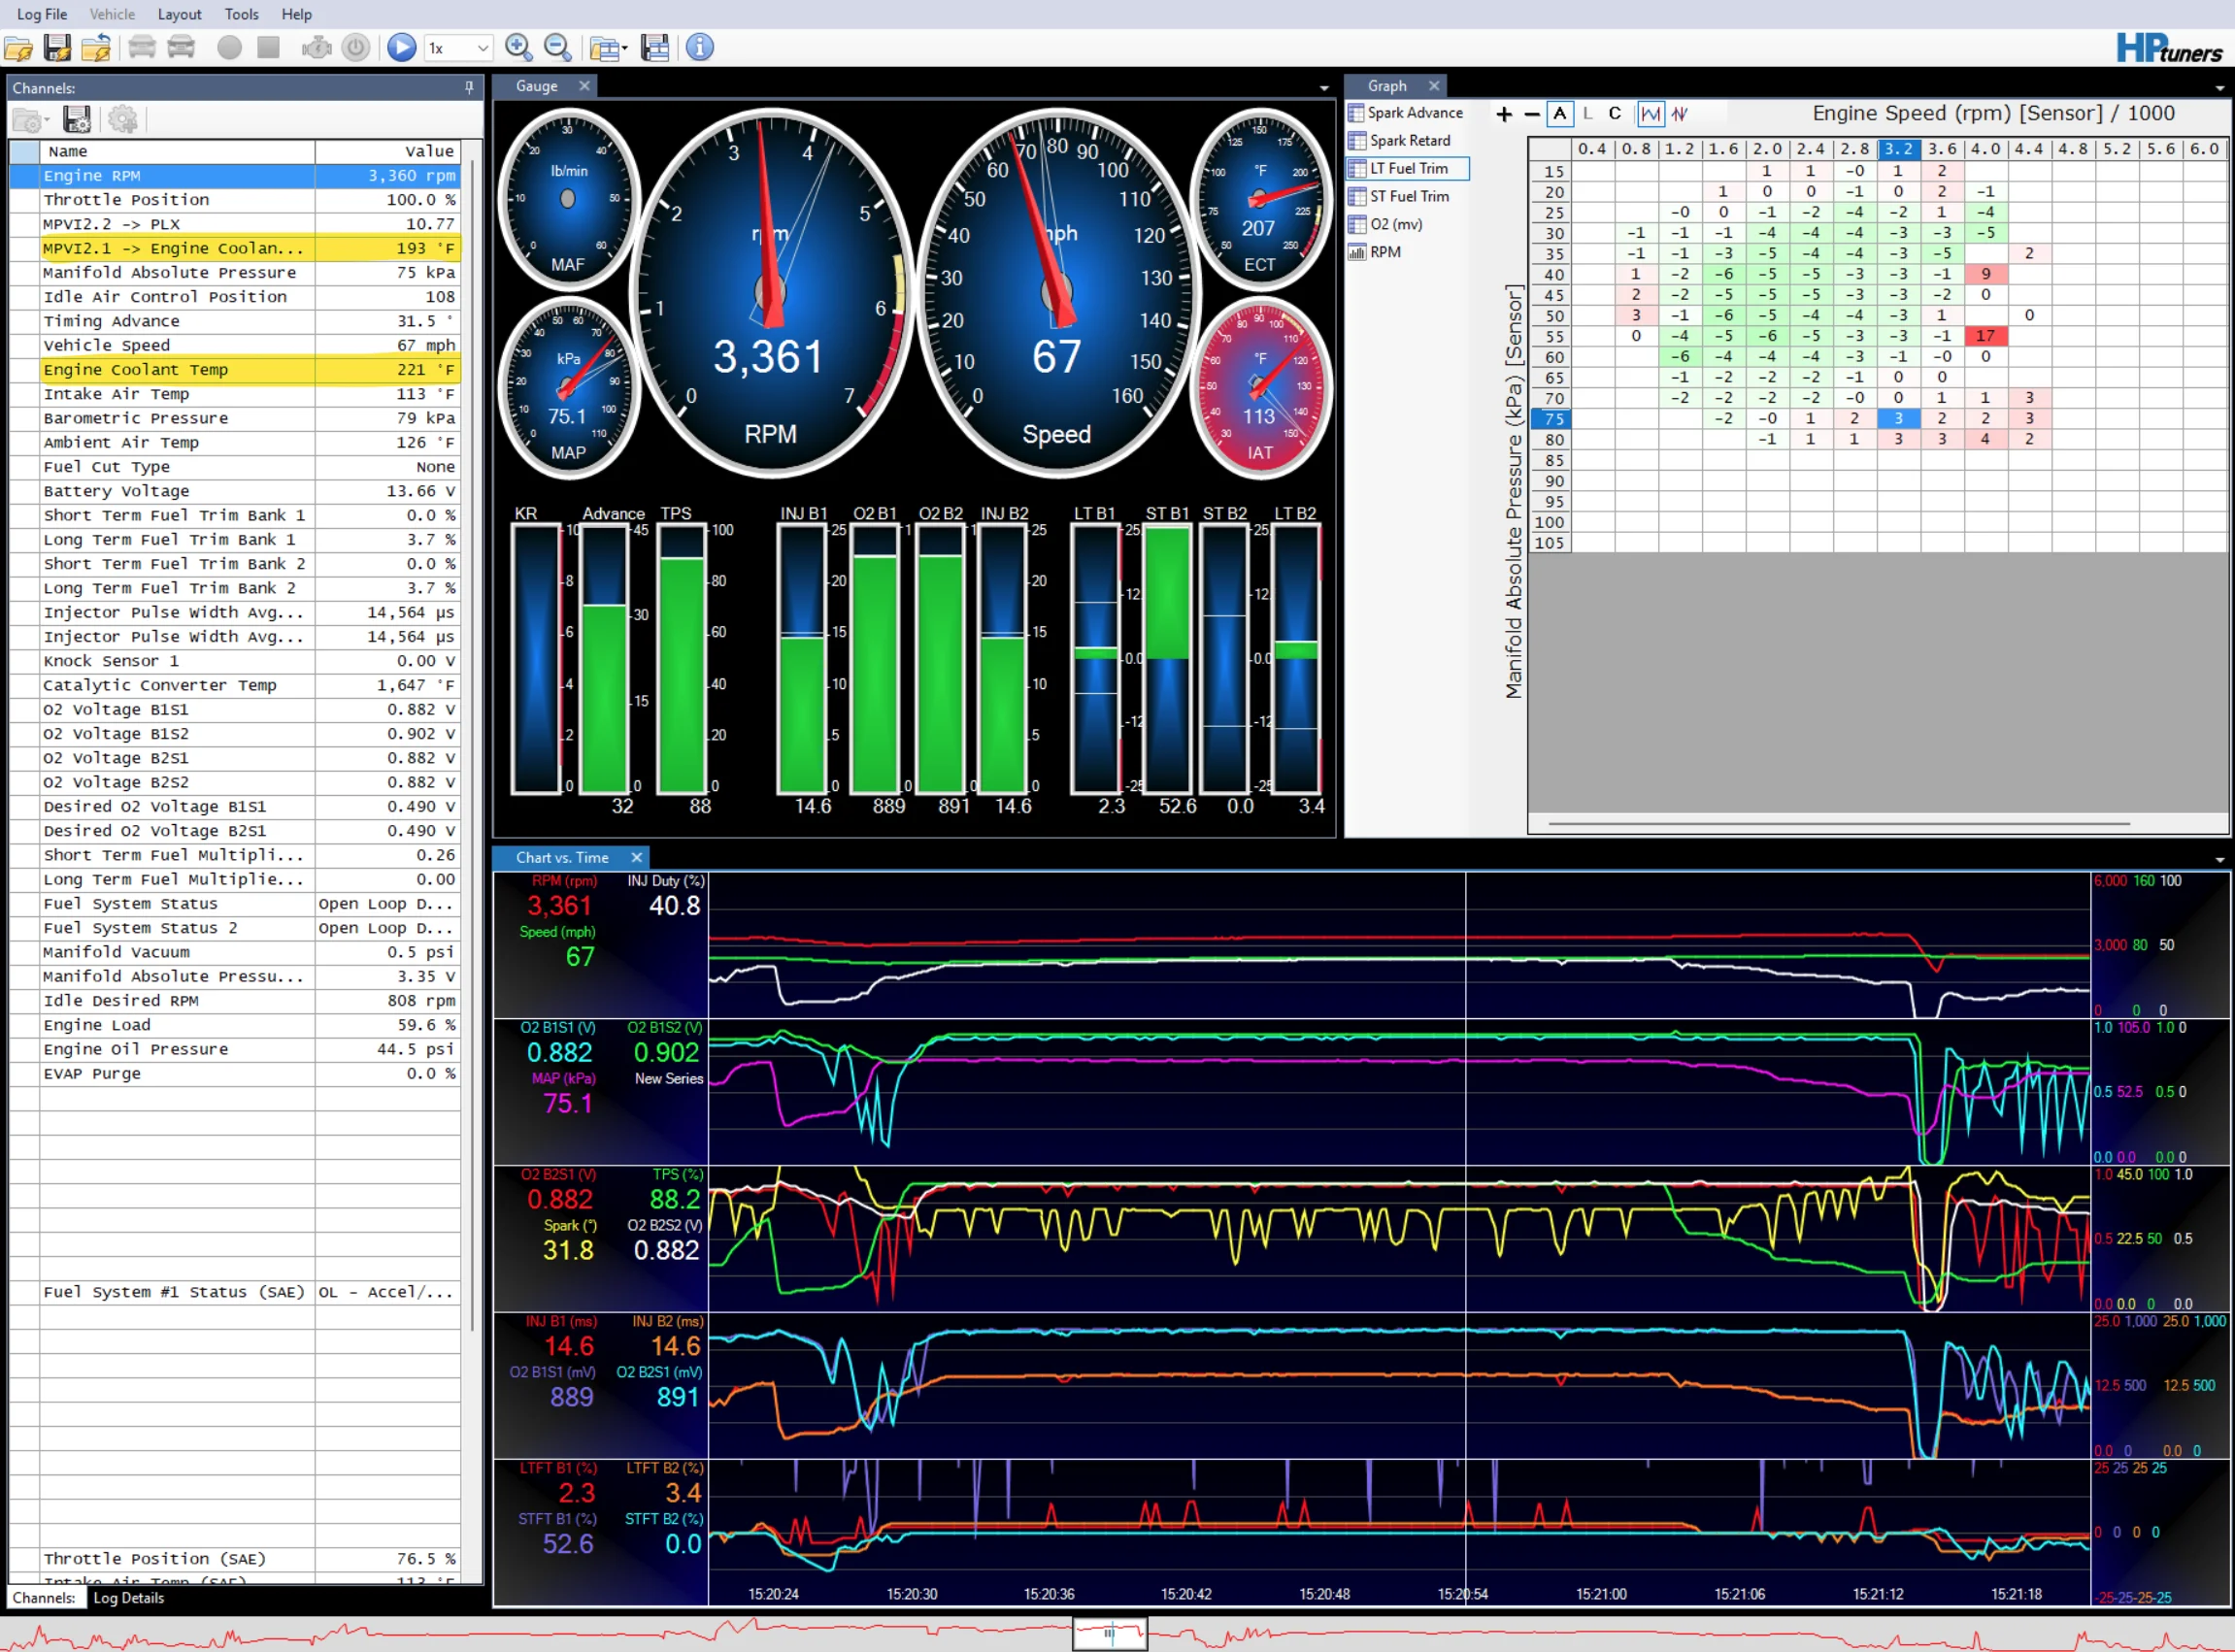The width and height of the screenshot is (2235, 1652).
Task: Click the Value column header
Action: pos(388,151)
